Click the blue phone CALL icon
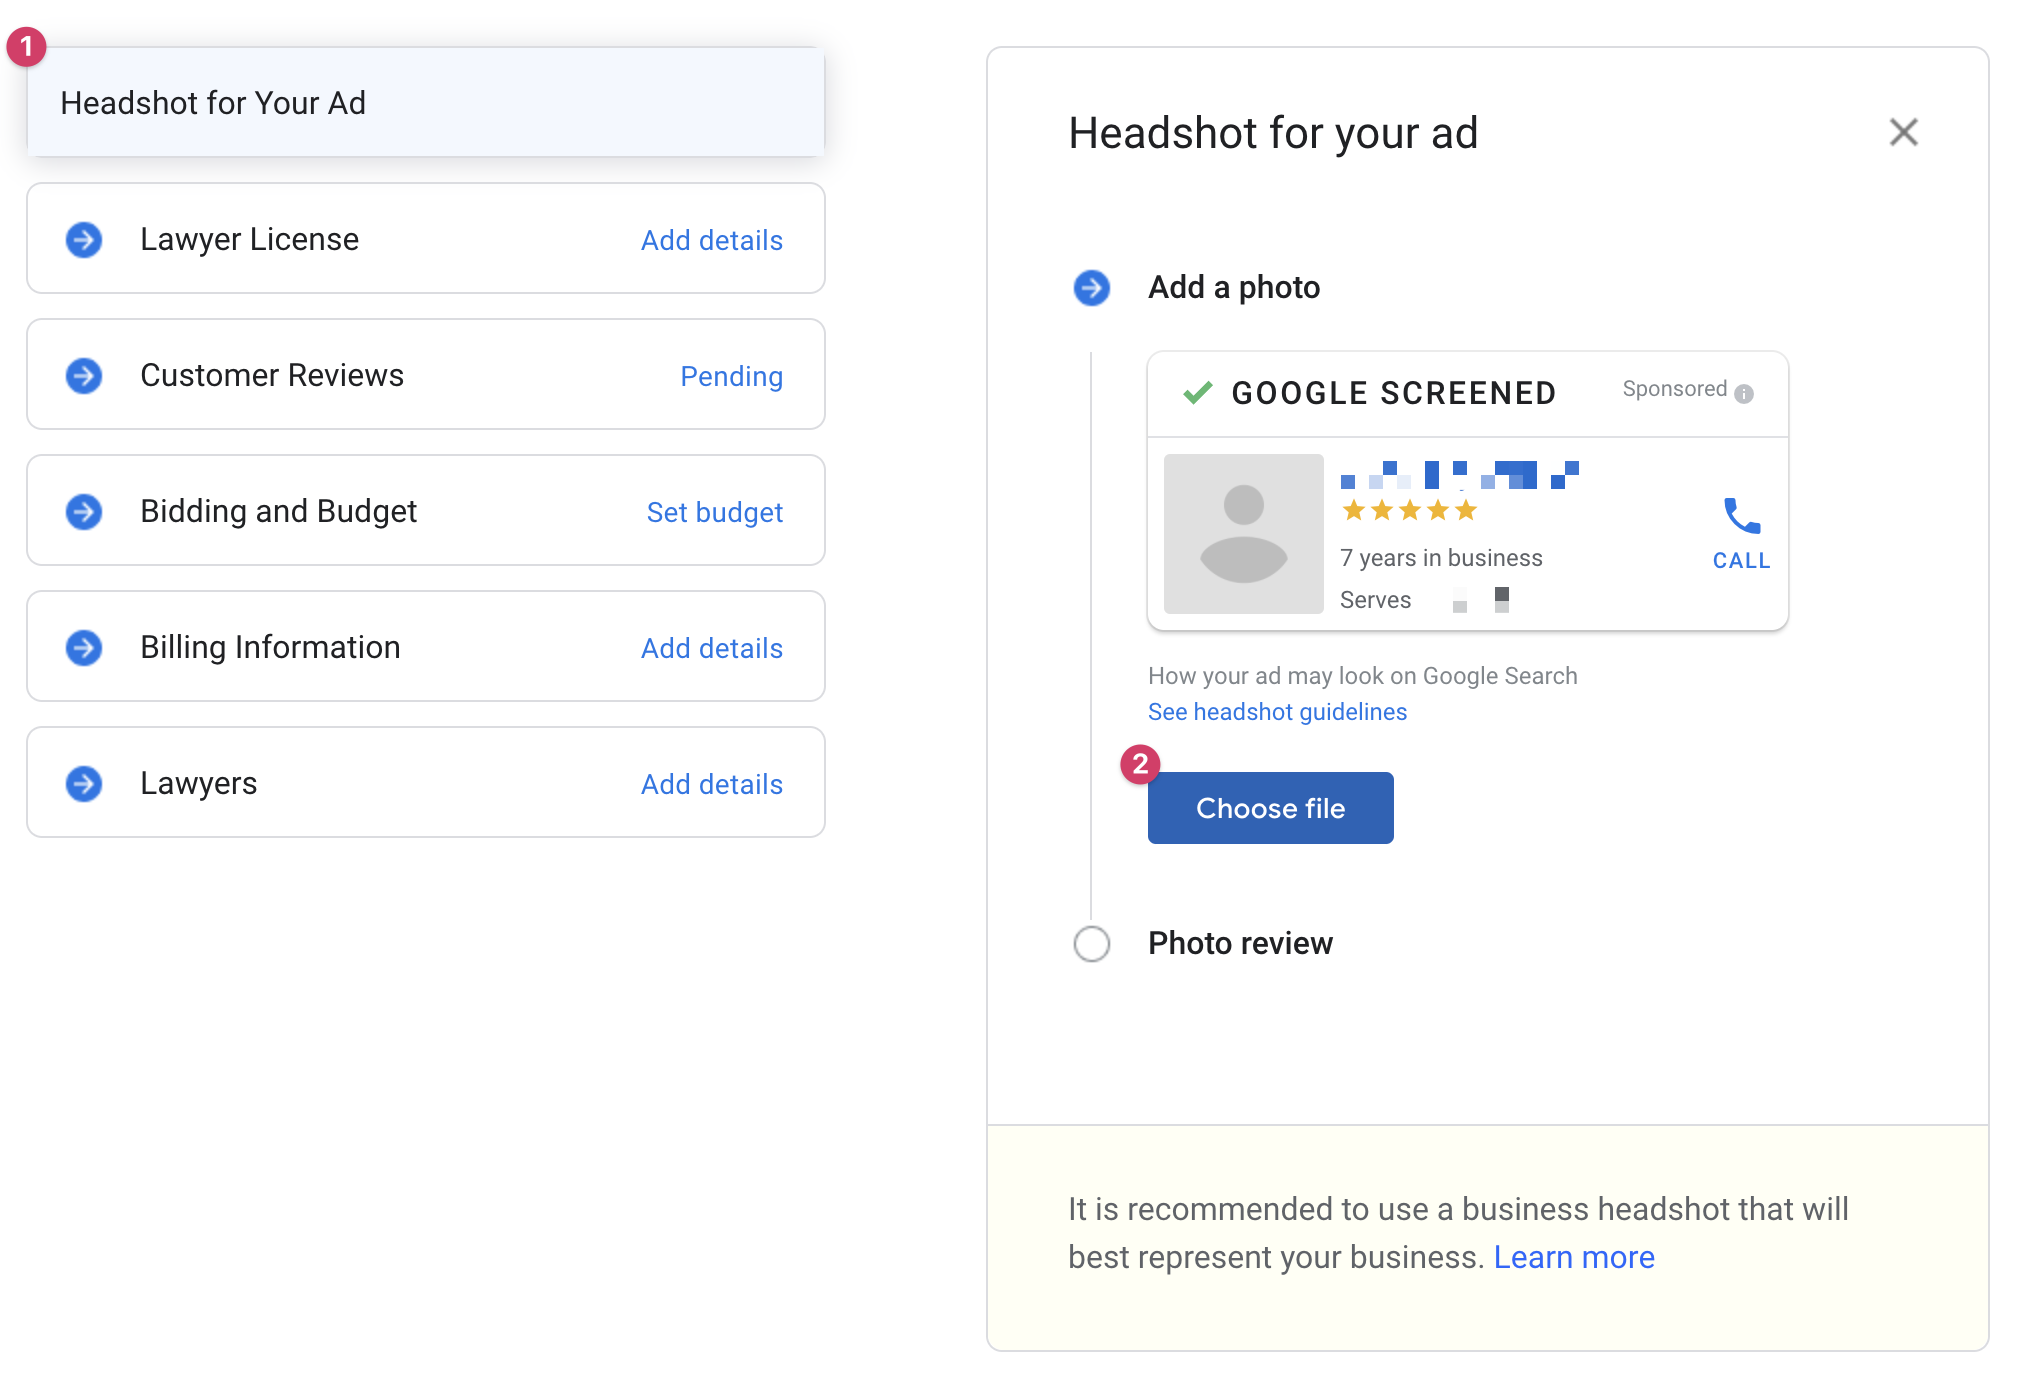2026x1392 pixels. [x=1741, y=517]
